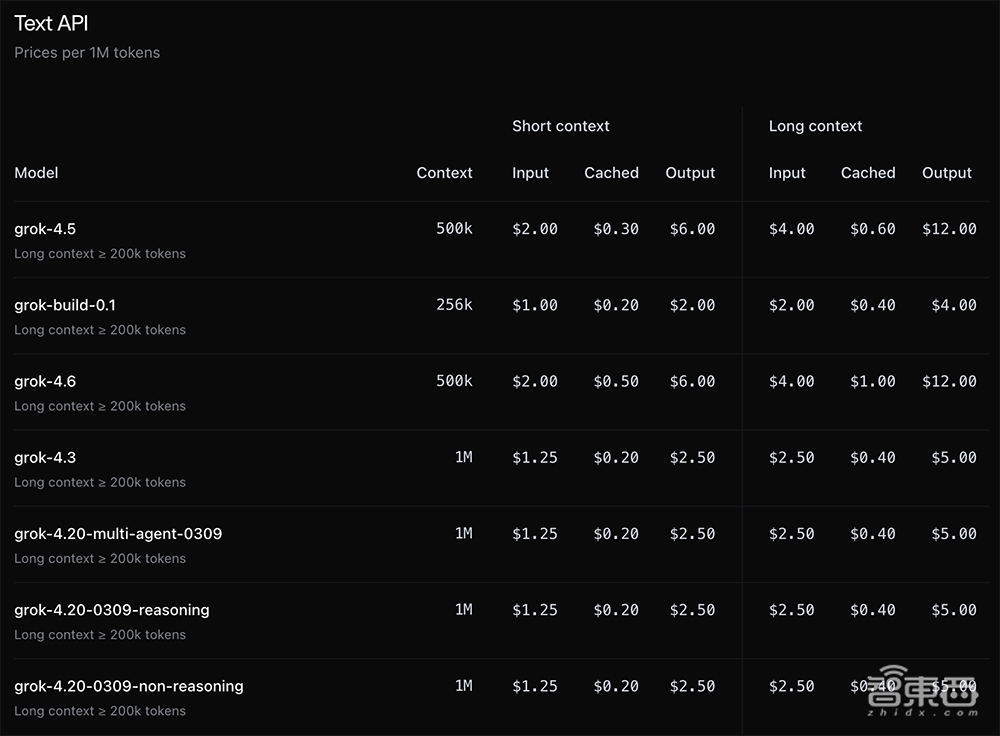This screenshot has height=736, width=1000.
Task: Click grok-build-0.1 short context cached $0.20
Action: (x=616, y=305)
